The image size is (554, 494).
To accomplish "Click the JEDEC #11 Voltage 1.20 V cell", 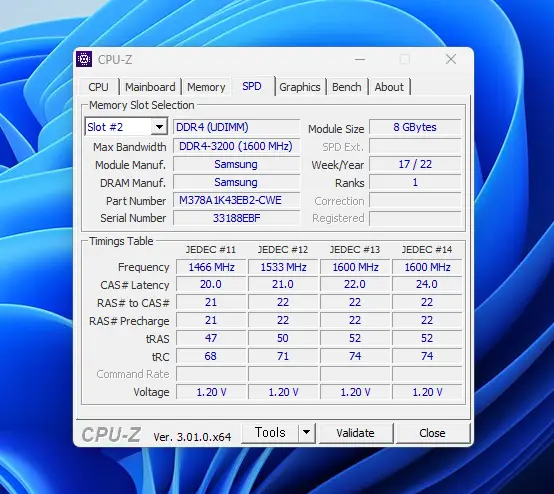I will click(211, 392).
